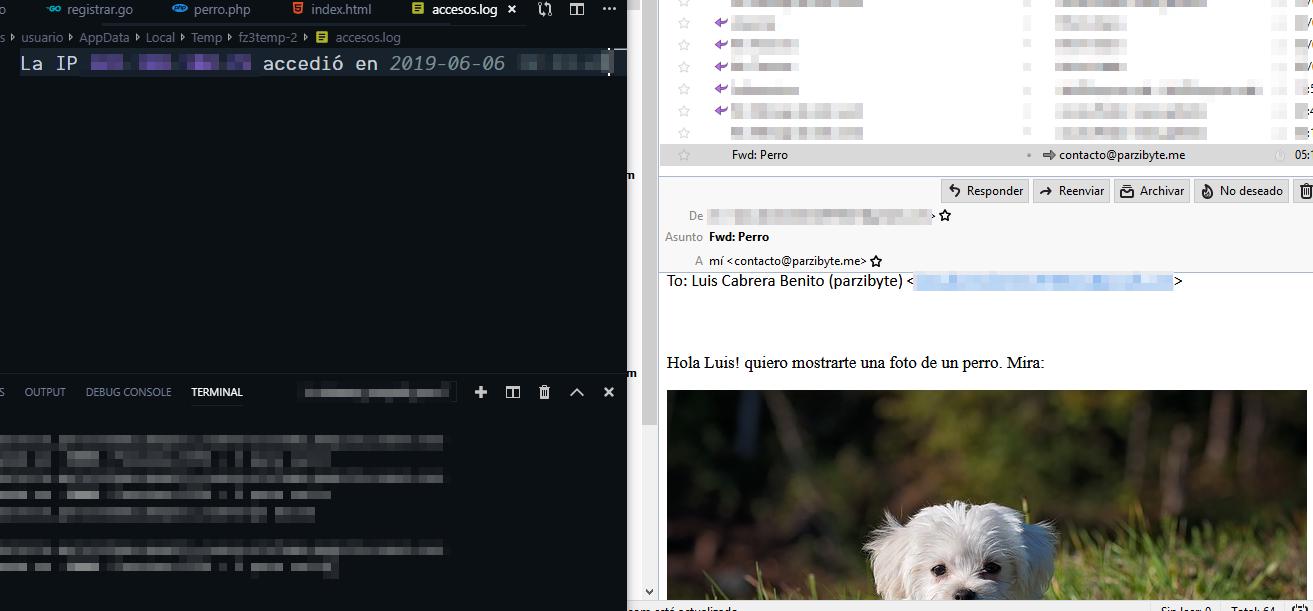Archive the email with Archivar

(x=1152, y=191)
